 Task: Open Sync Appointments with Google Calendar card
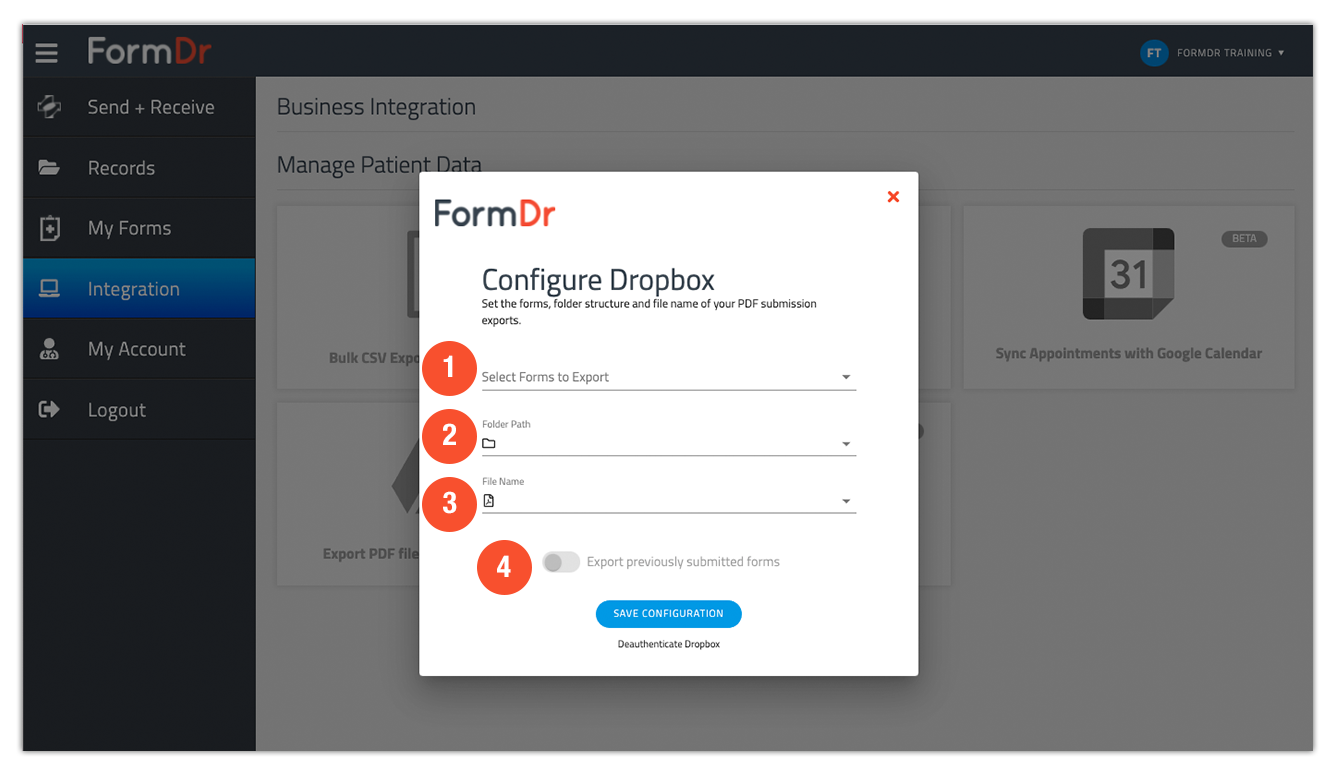pos(1129,298)
